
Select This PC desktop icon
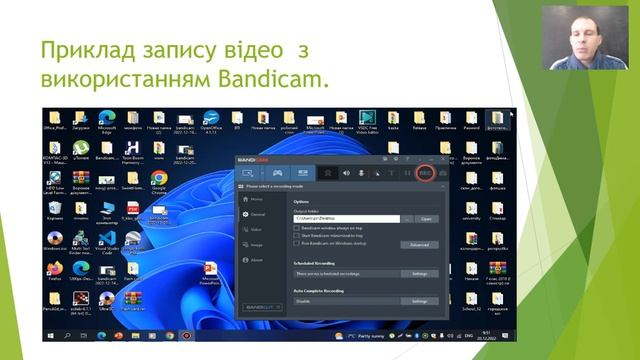107,213
